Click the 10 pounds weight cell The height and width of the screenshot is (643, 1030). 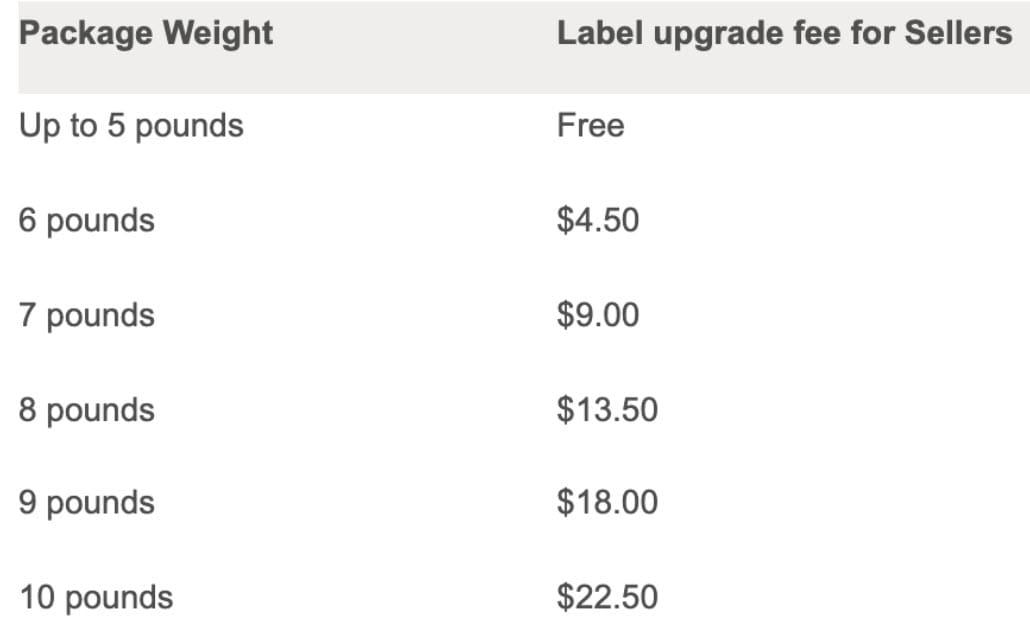point(96,598)
